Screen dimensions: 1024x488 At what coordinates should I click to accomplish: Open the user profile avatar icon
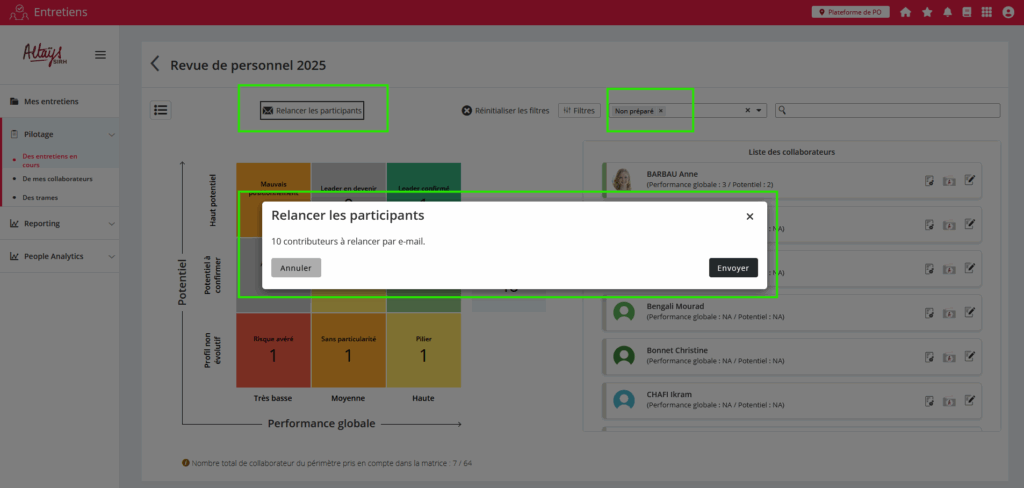1008,12
